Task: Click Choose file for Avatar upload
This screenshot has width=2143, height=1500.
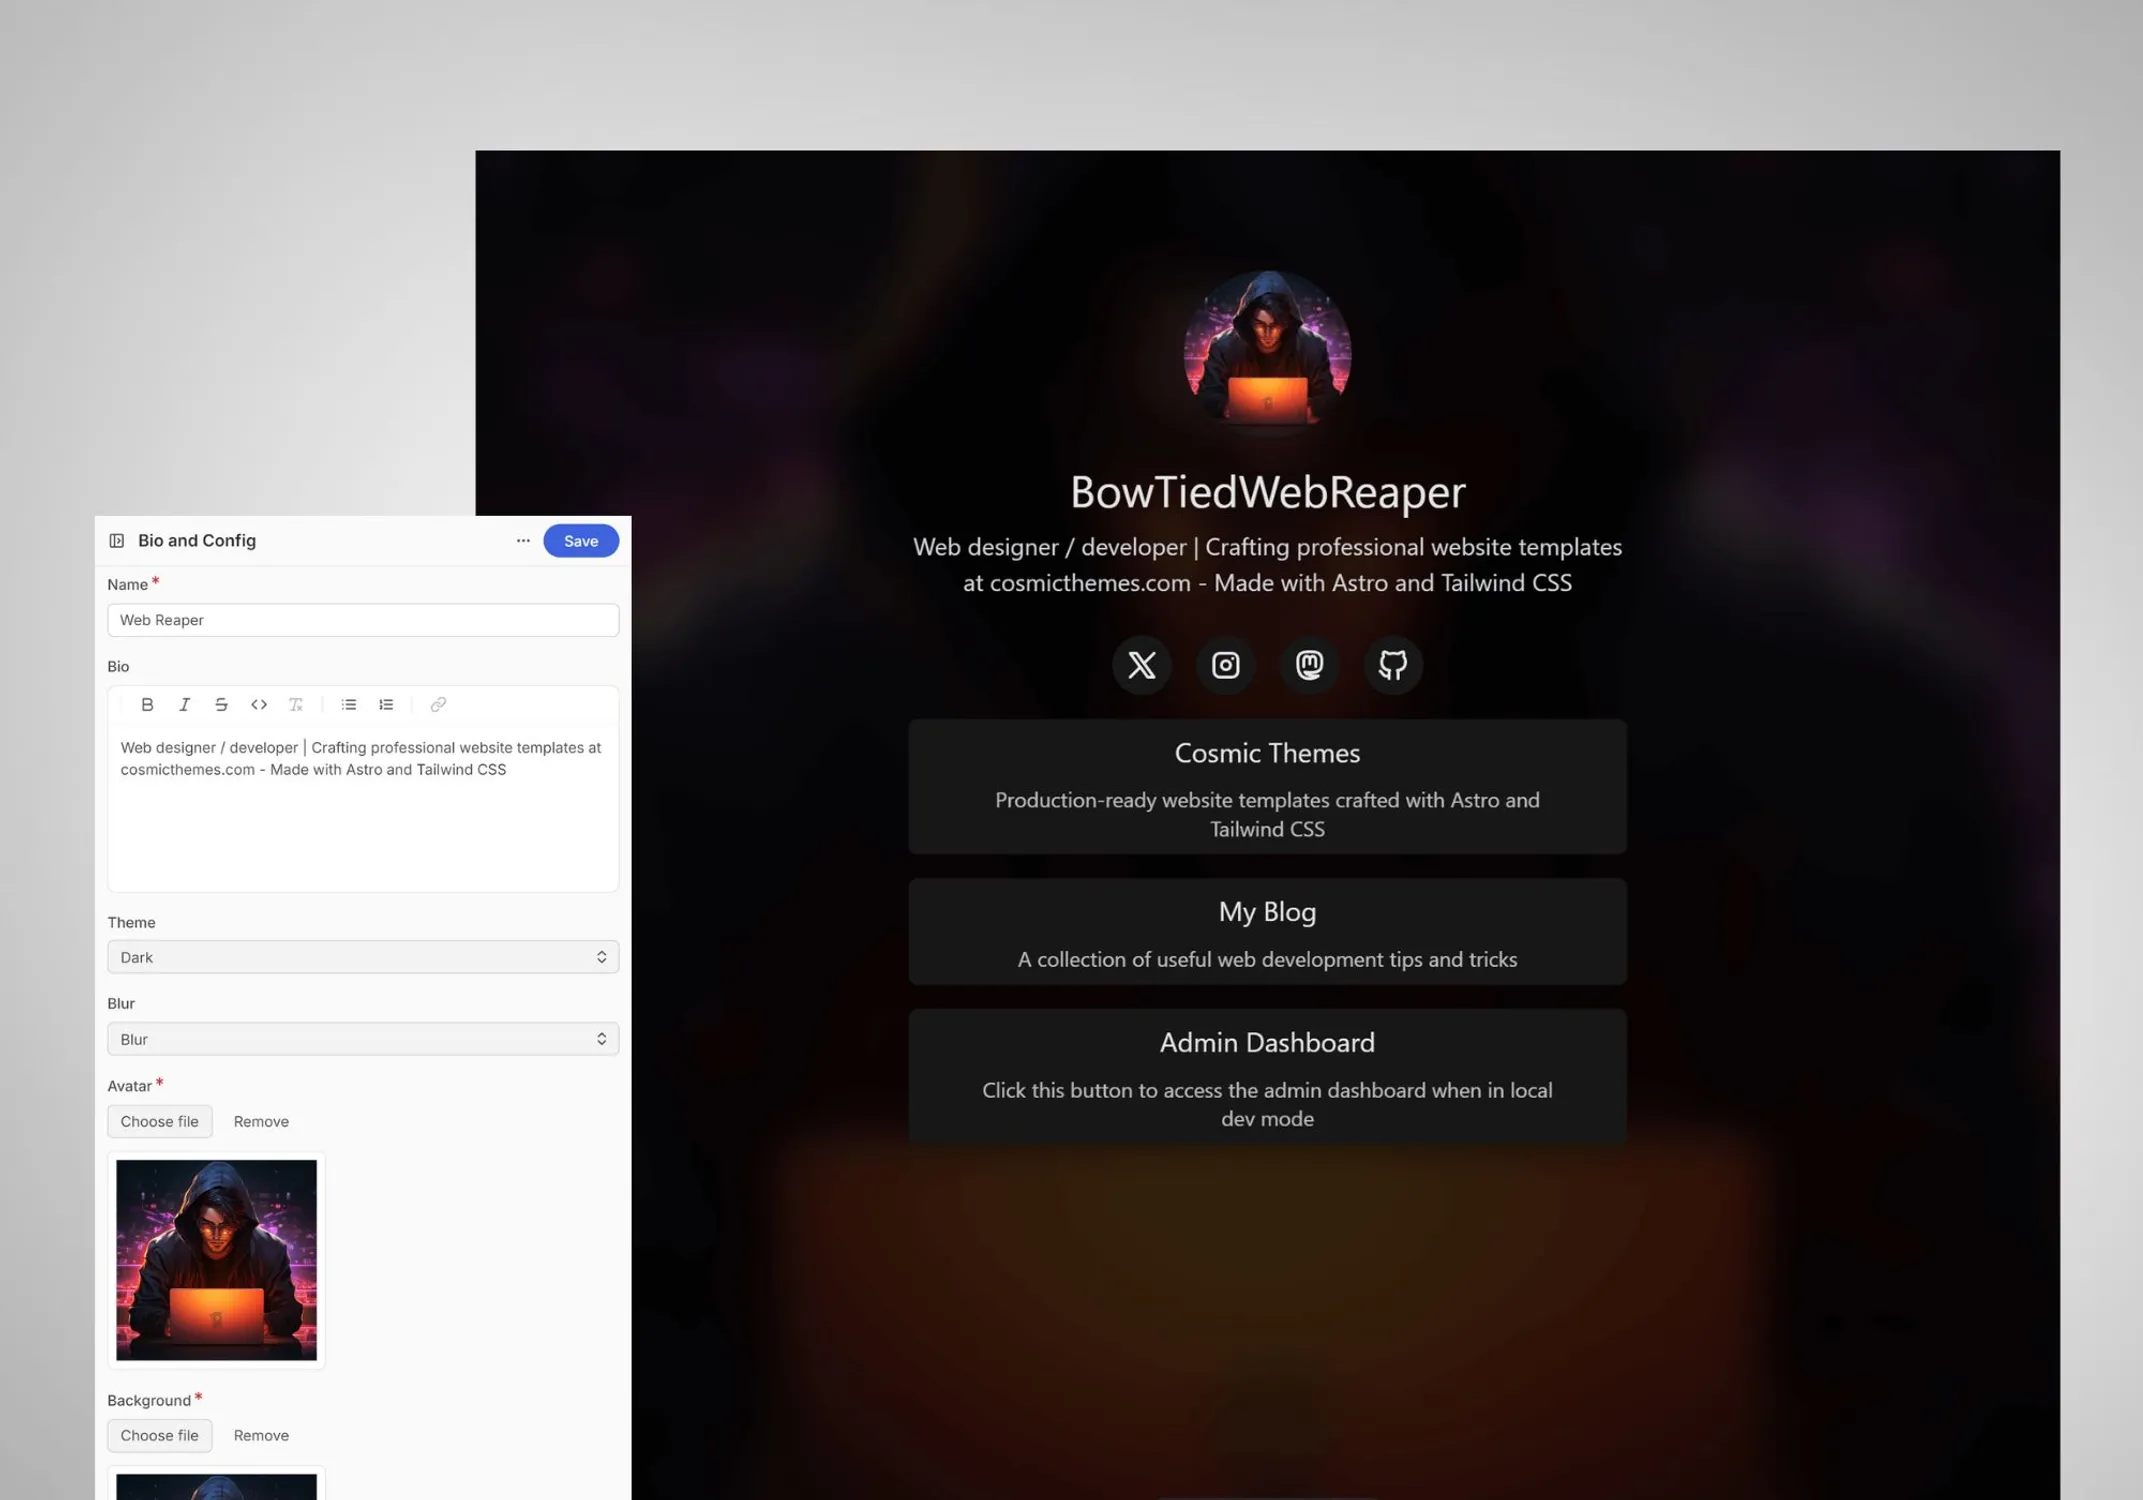Action: tap(158, 1121)
